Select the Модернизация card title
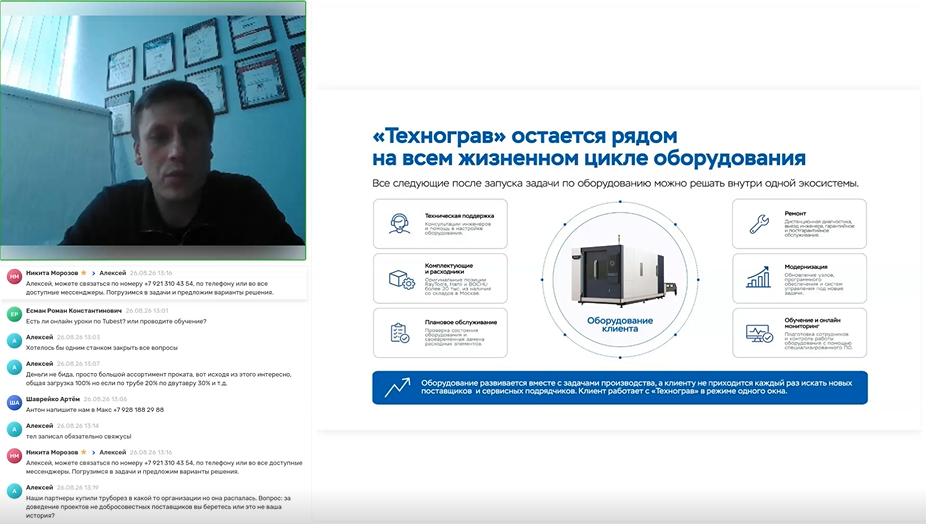 coord(806,266)
